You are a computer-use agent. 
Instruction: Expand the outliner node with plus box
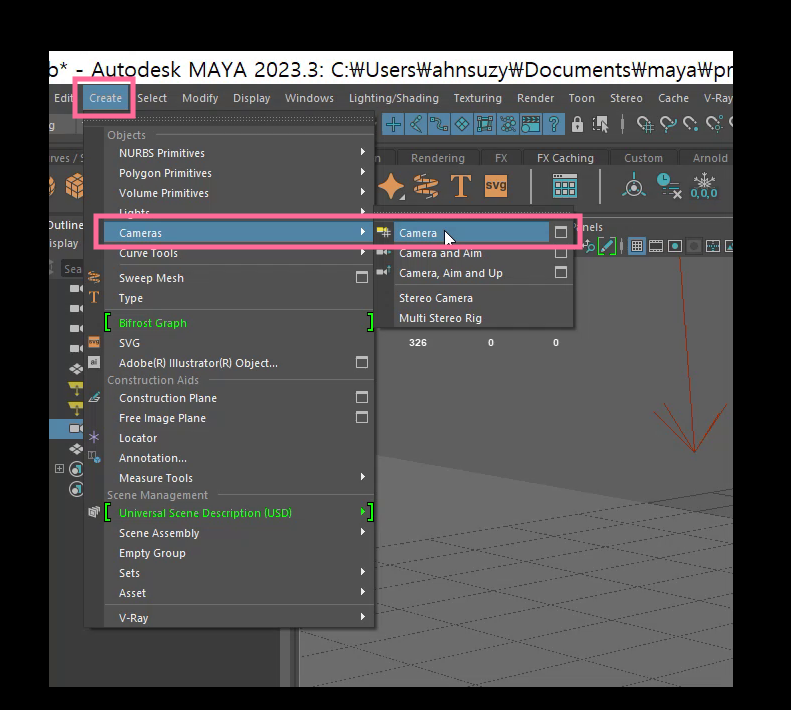(x=59, y=469)
